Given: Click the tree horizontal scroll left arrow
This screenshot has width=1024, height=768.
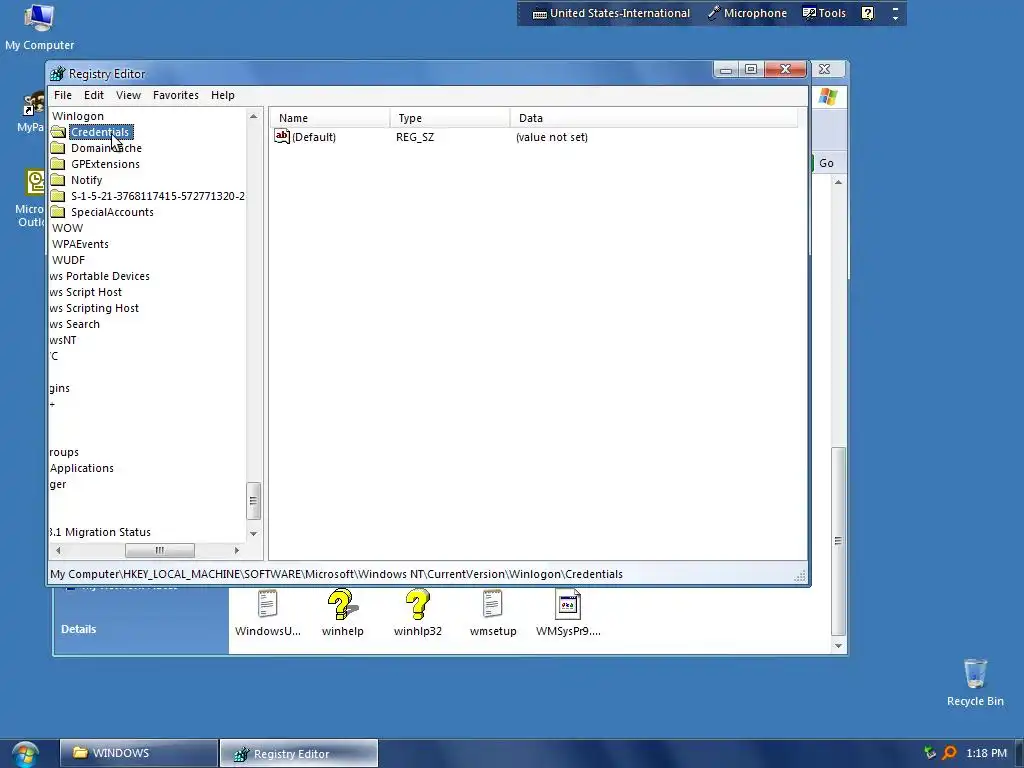Looking at the screenshot, I should pyautogui.click(x=58, y=551).
